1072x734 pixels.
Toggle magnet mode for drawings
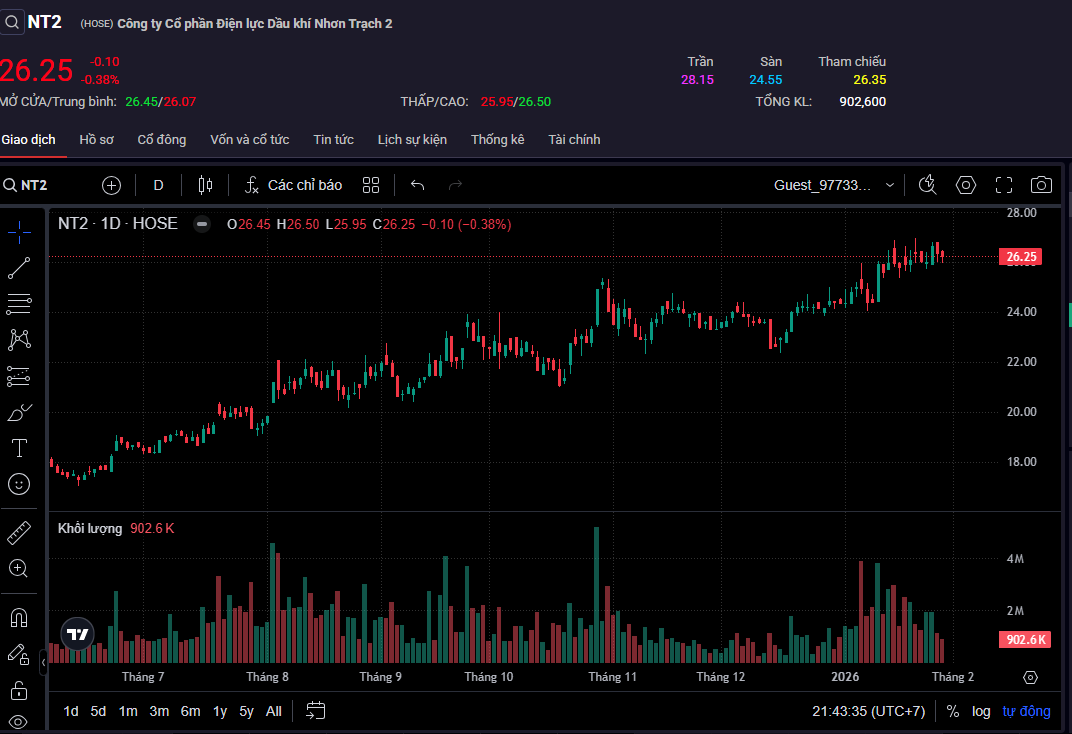[x=19, y=617]
